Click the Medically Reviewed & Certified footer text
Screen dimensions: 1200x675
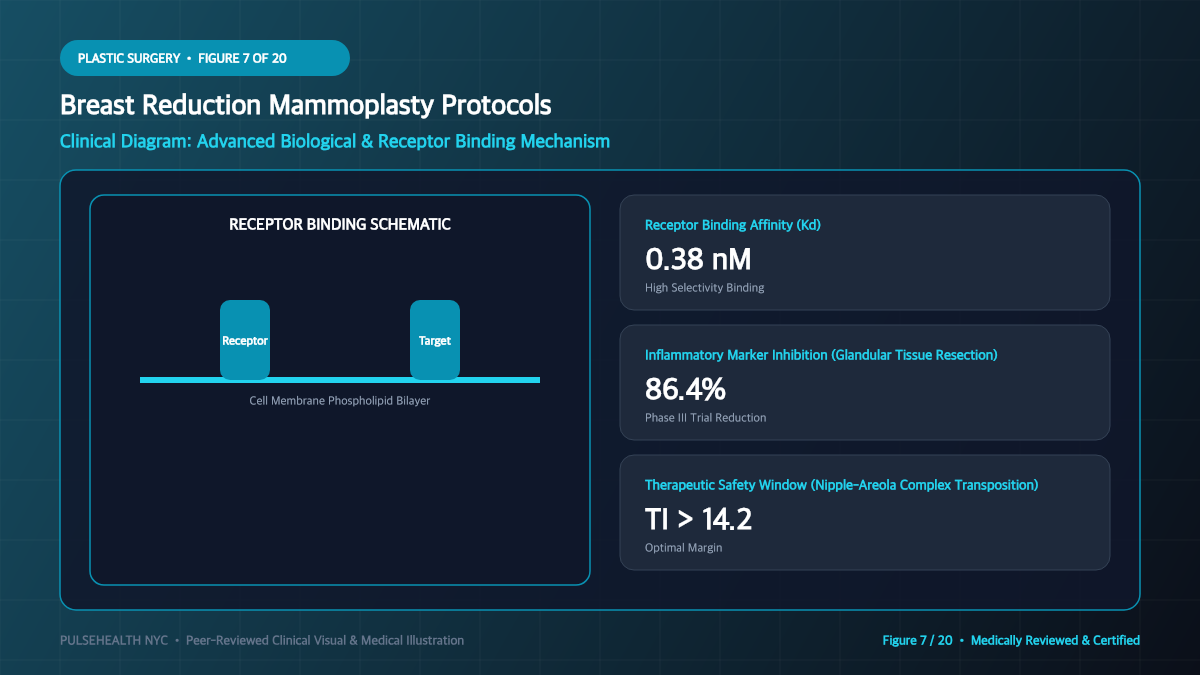(x=1055, y=640)
